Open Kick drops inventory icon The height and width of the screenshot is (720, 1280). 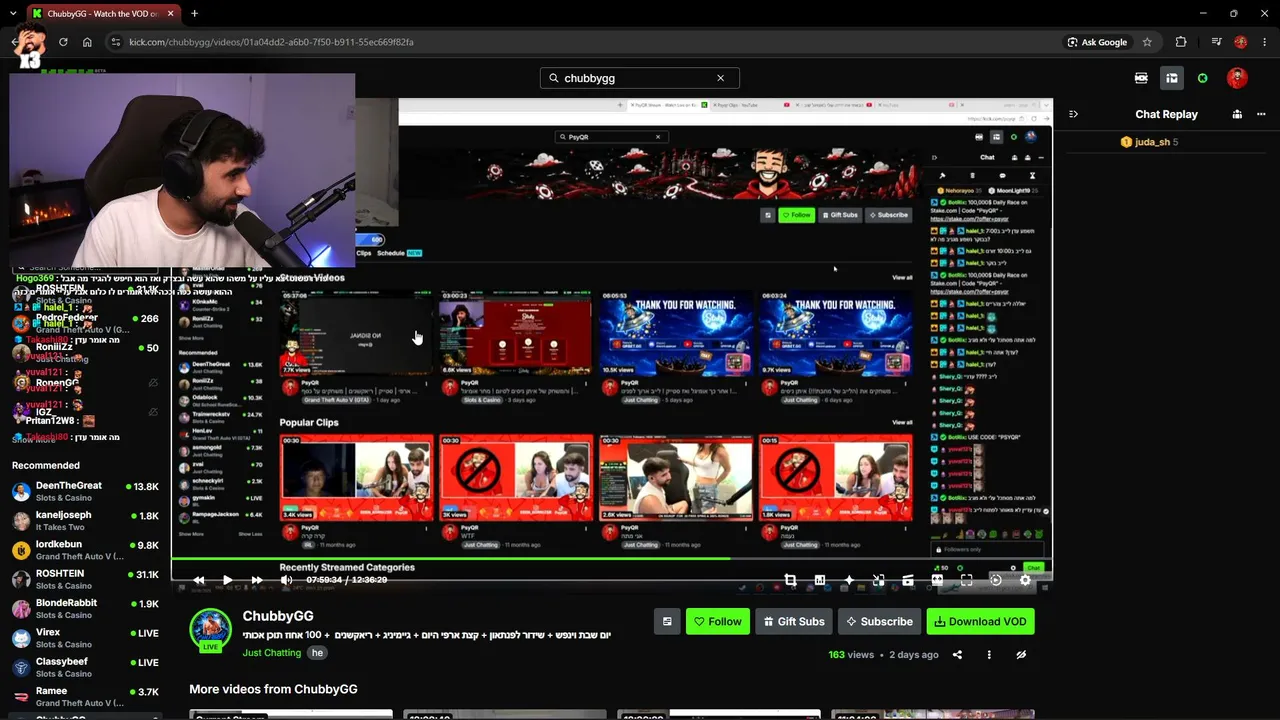[x=1172, y=78]
